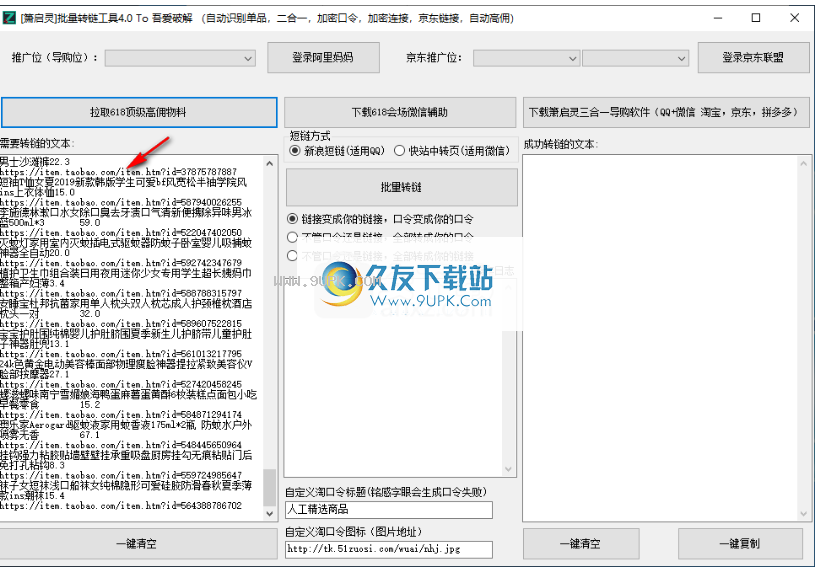The image size is (821, 568).
Task: Select 链接变成你的链接，口令变成你的口令 option
Action: [380, 219]
